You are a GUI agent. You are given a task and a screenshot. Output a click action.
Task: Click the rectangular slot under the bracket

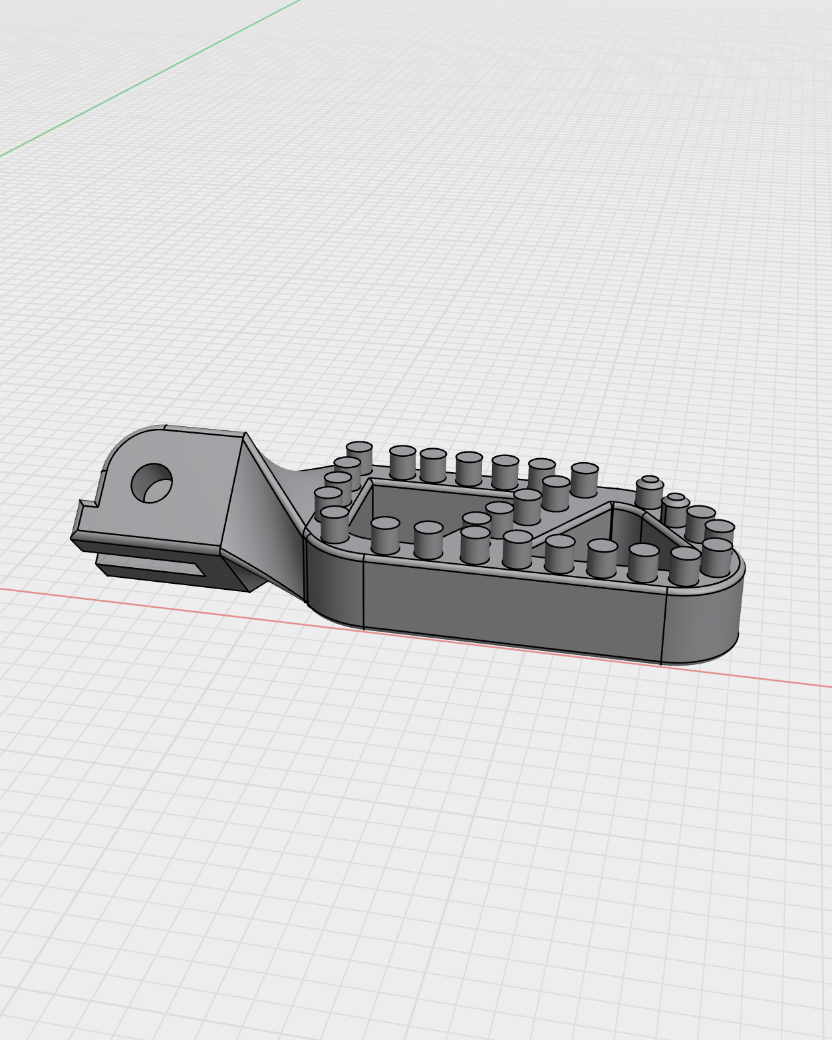pos(151,566)
